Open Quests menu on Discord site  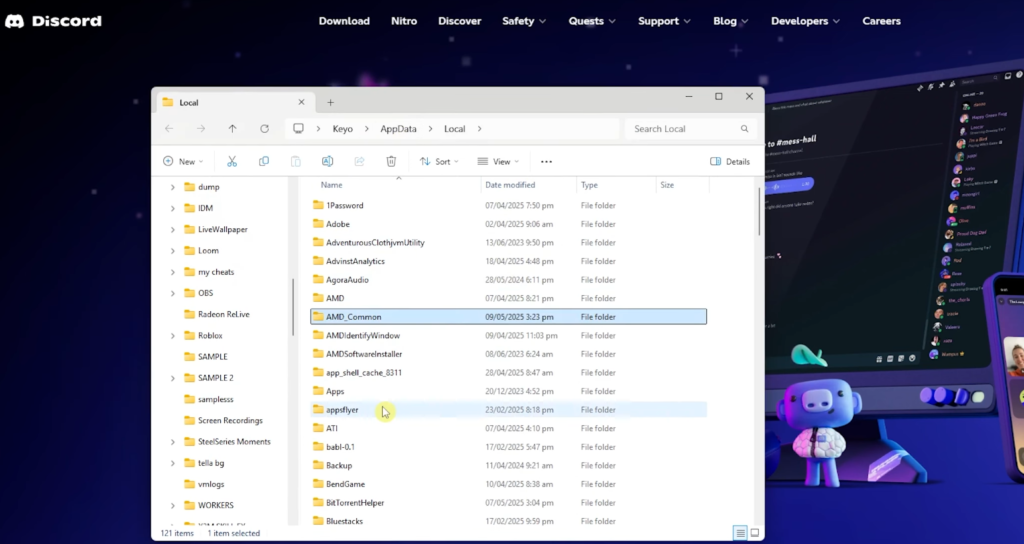coord(592,21)
